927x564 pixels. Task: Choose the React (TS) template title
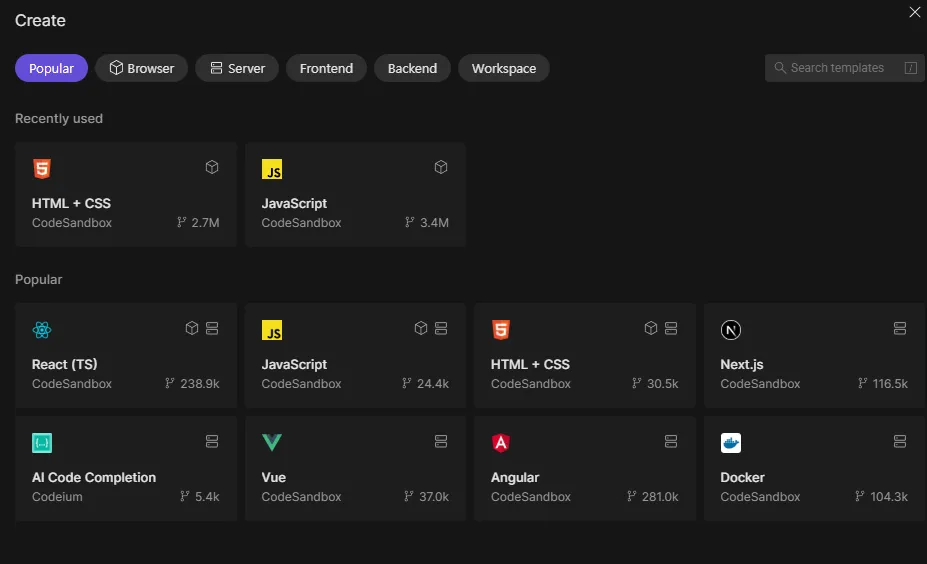64,364
